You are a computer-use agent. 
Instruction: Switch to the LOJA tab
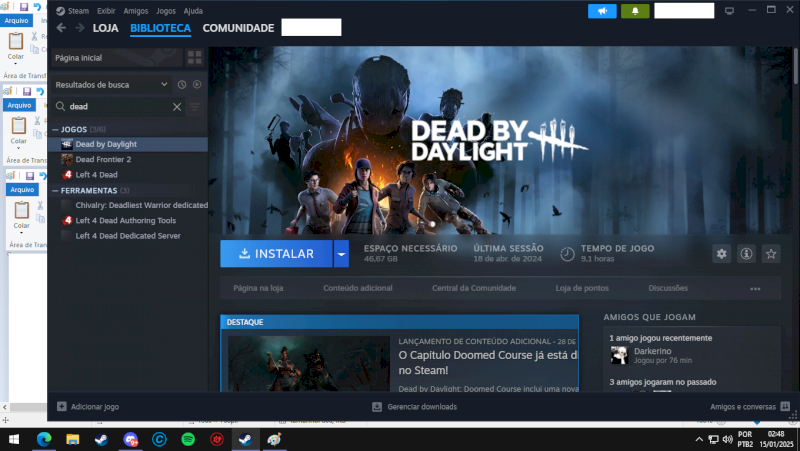(x=105, y=28)
